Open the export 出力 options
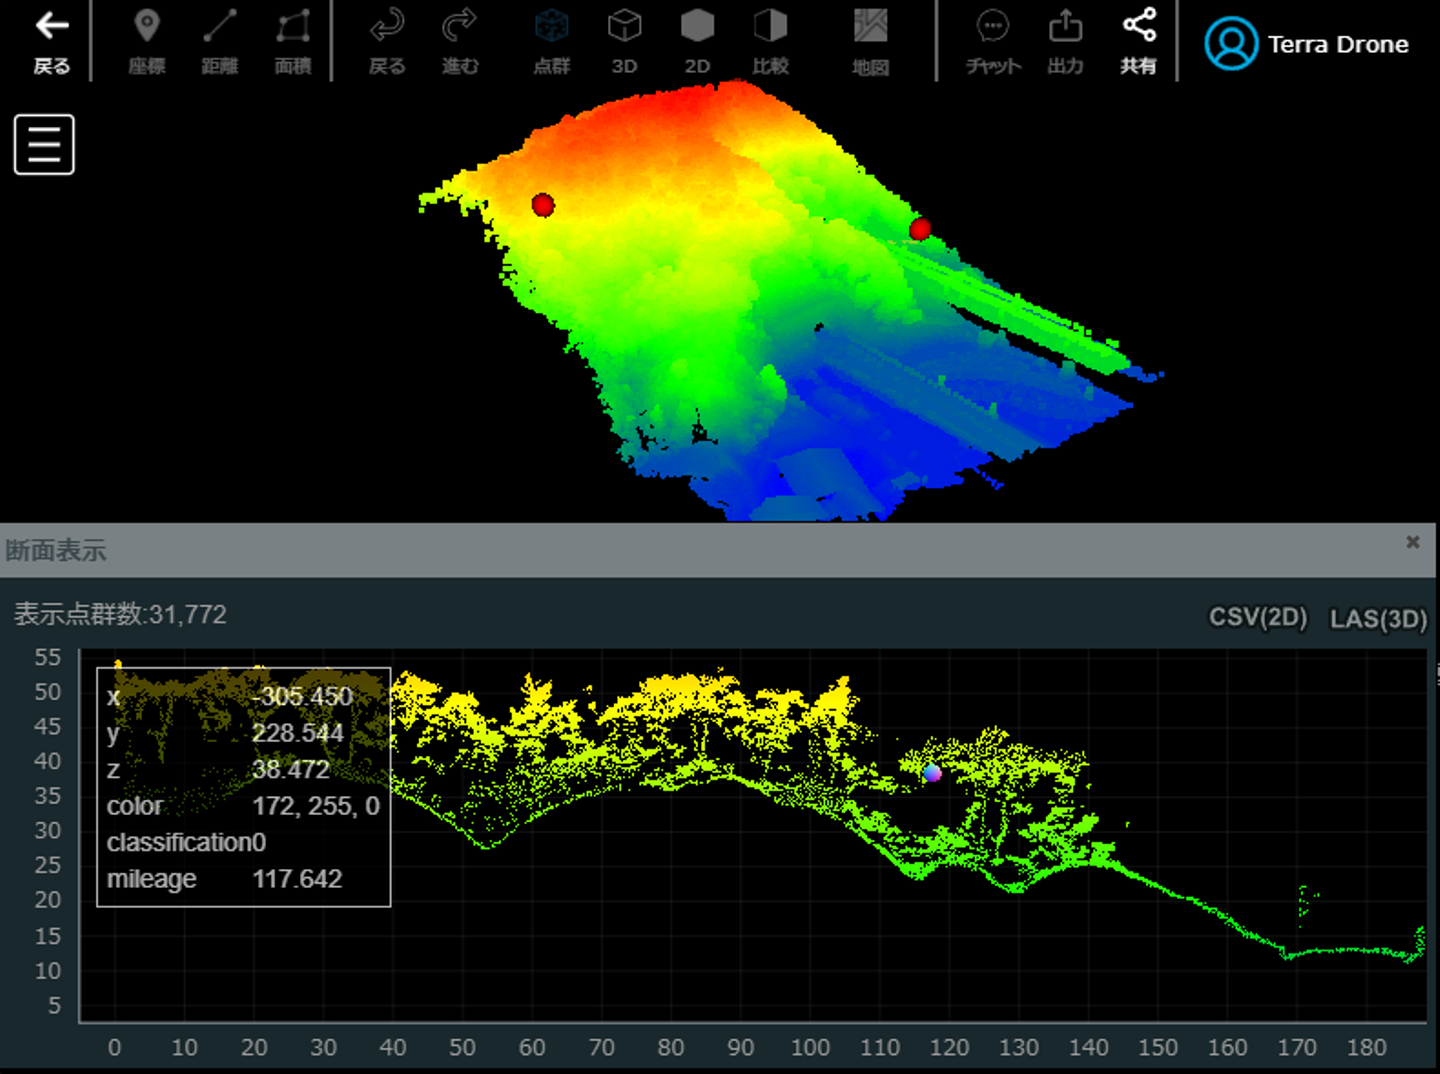Image resolution: width=1440 pixels, height=1074 pixels. [1065, 42]
